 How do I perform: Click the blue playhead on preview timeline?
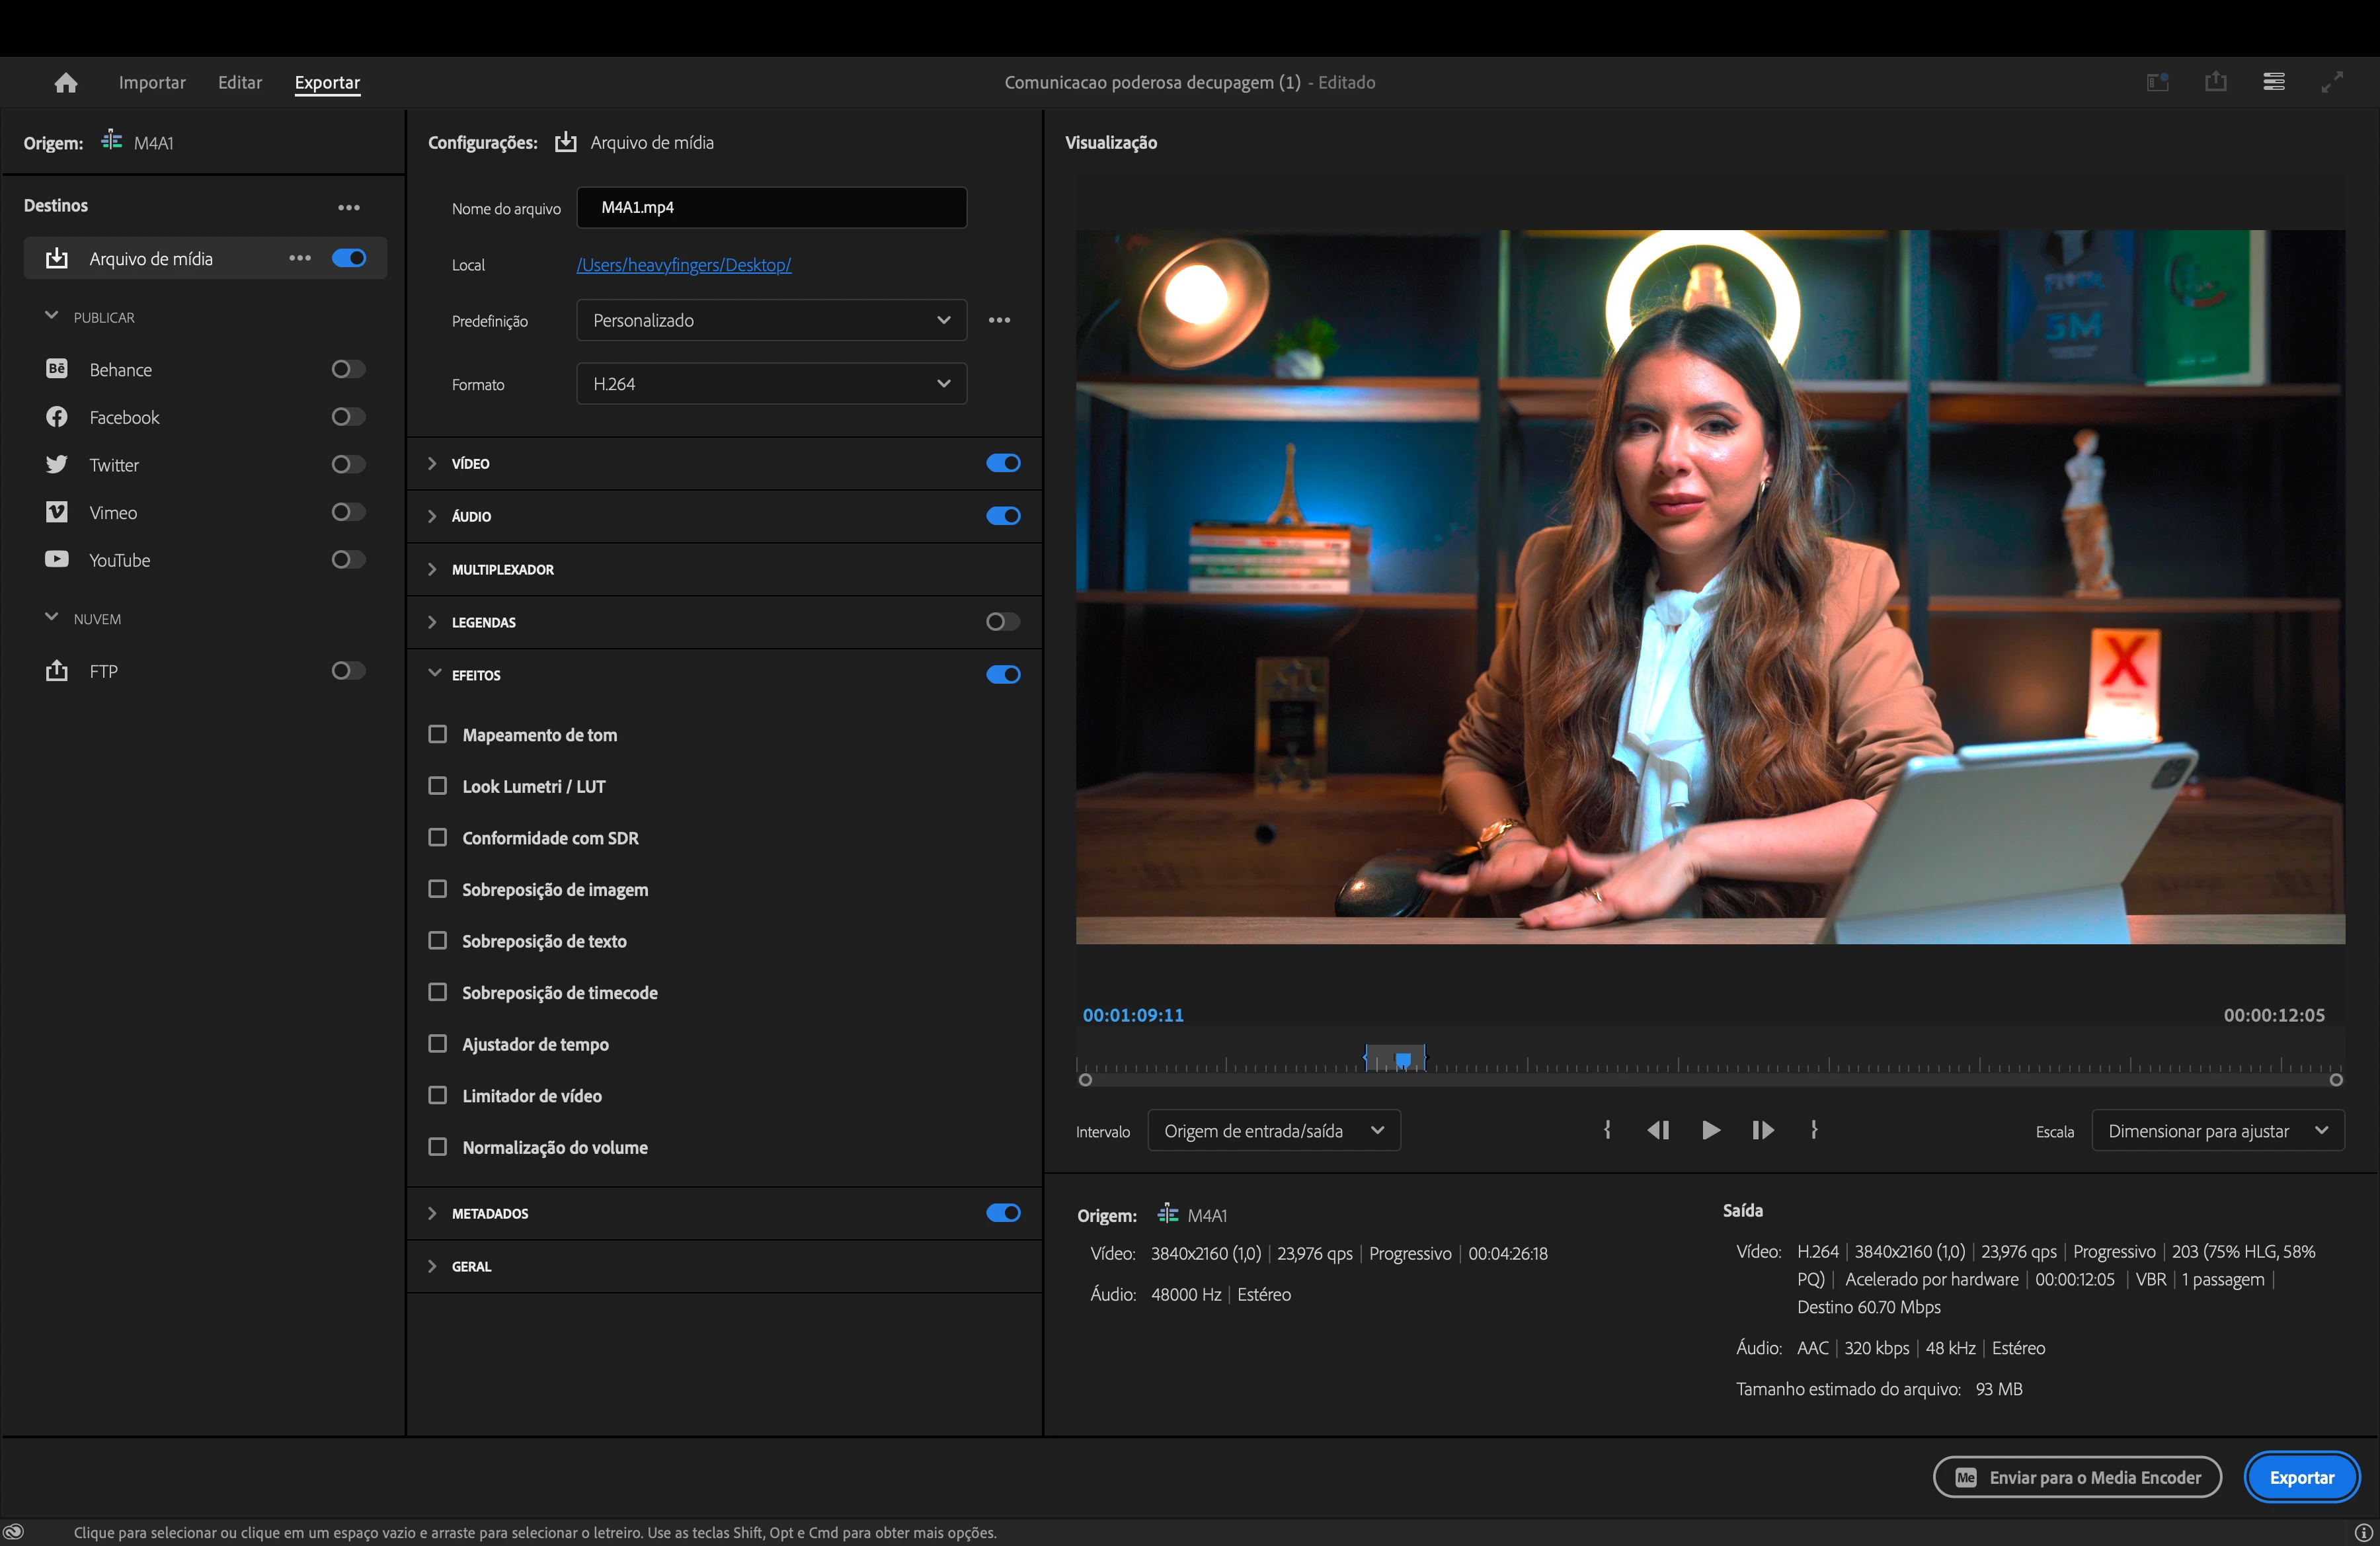click(1403, 1059)
